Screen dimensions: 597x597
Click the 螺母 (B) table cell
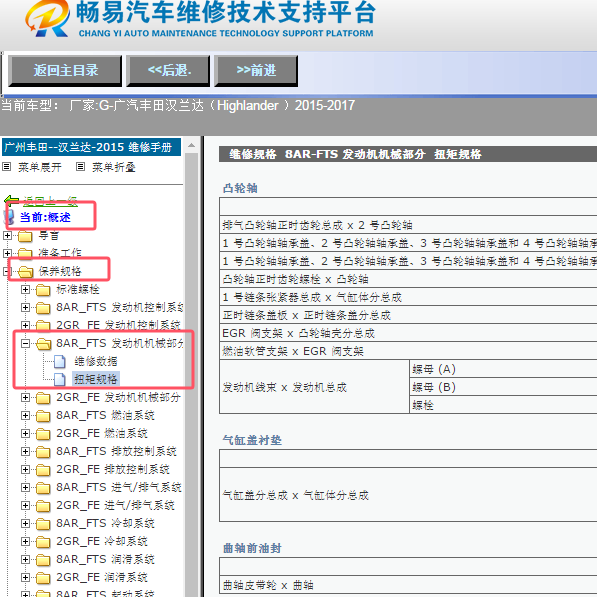pos(503,387)
